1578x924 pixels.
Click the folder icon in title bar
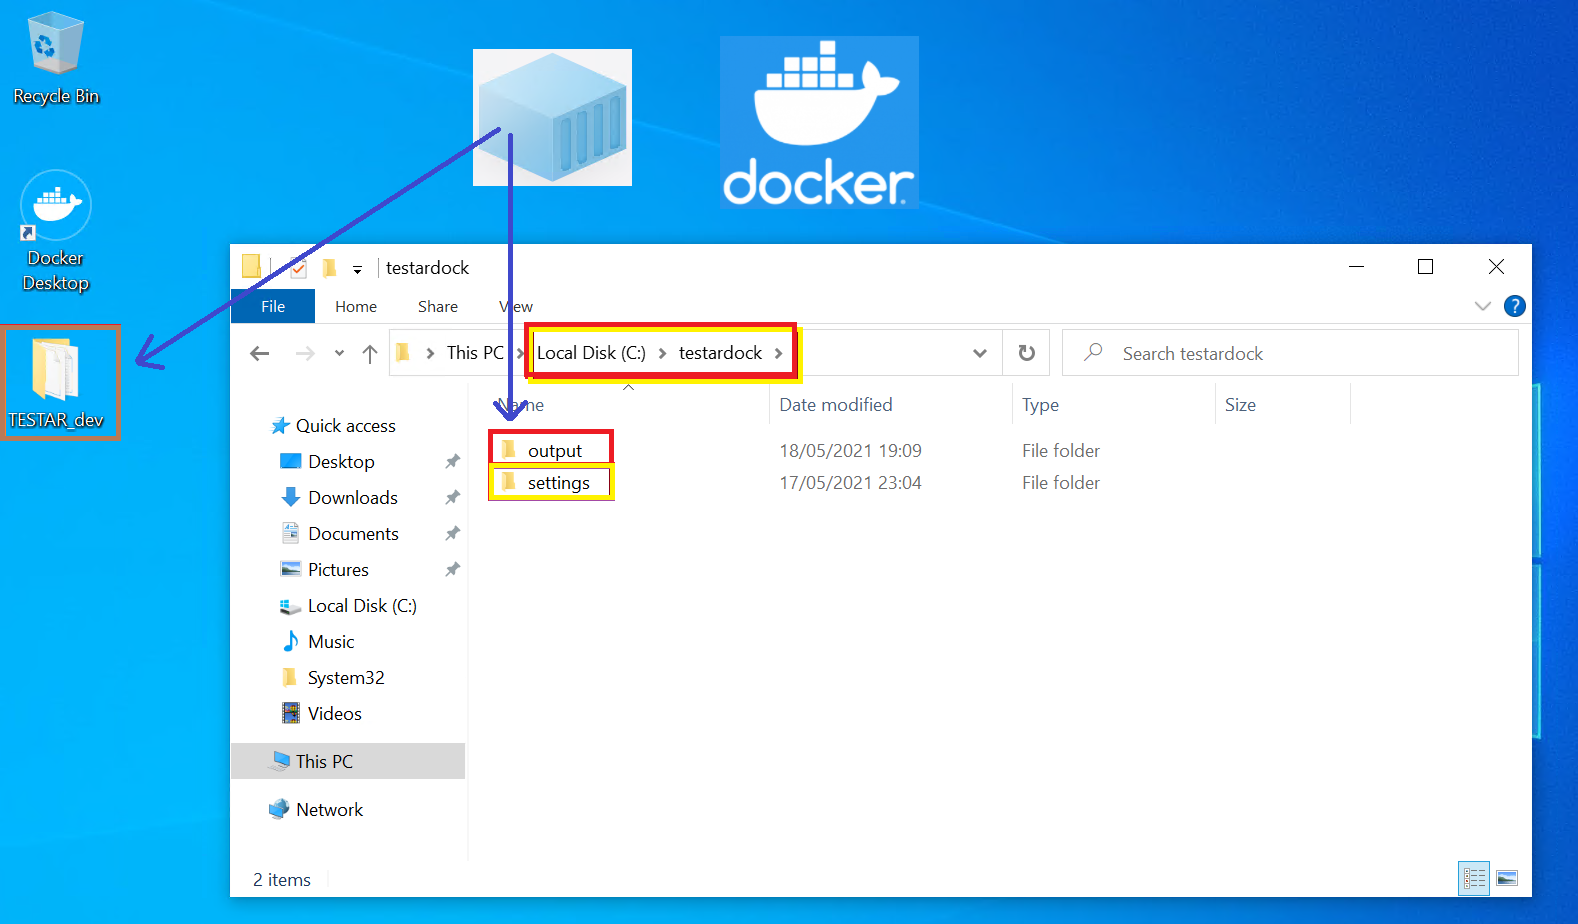click(251, 266)
